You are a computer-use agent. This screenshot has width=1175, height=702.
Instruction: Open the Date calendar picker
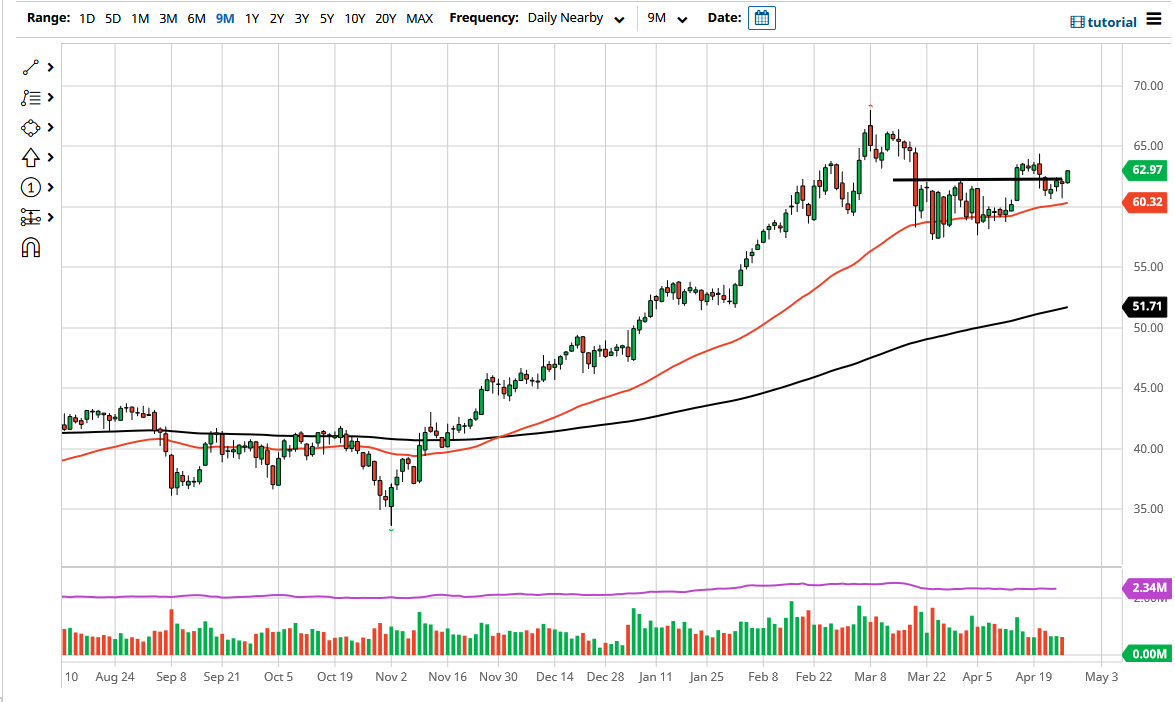[761, 17]
